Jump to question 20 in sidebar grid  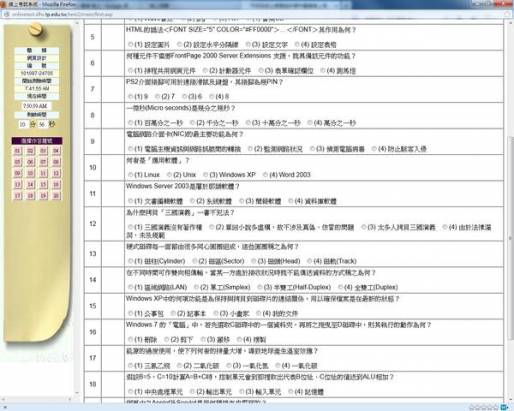click(x=56, y=196)
